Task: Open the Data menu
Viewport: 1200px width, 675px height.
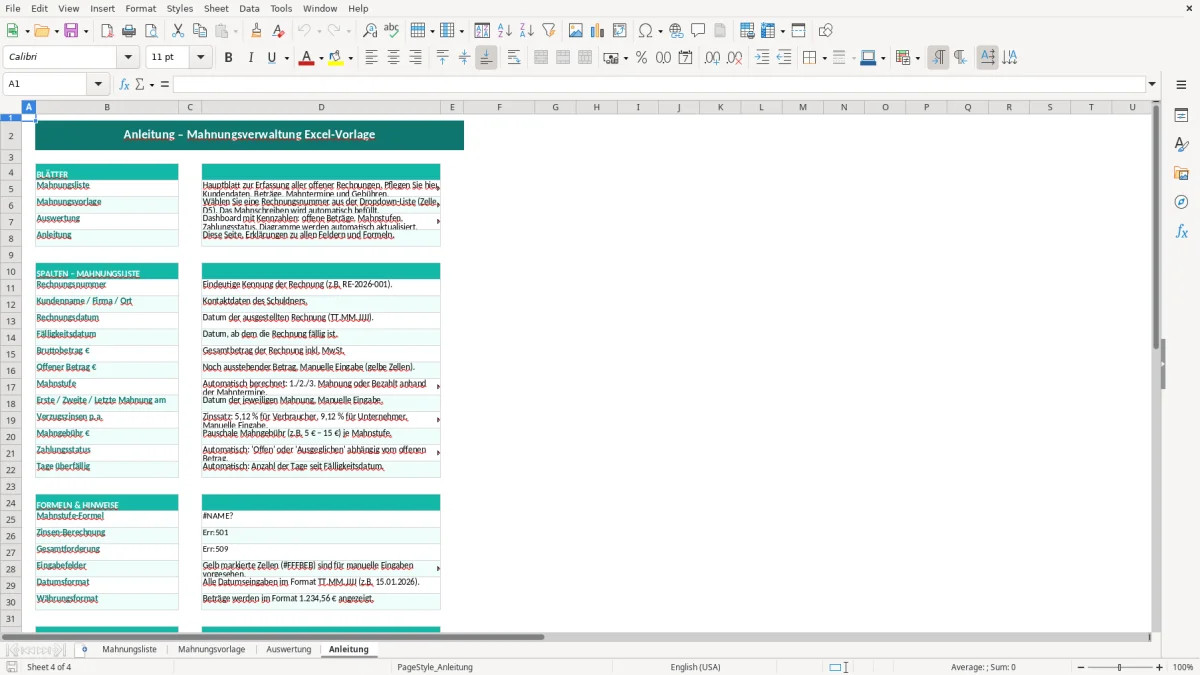Action: click(249, 8)
